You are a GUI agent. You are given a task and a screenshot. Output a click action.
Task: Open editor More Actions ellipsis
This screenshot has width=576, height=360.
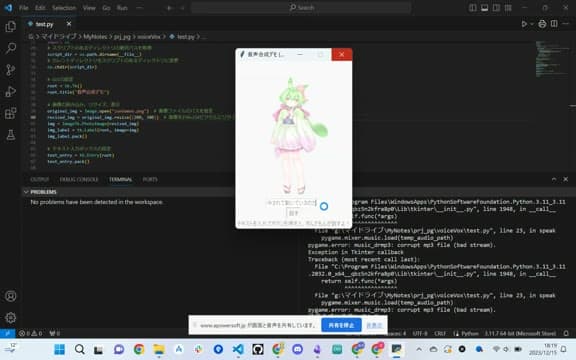click(x=566, y=24)
